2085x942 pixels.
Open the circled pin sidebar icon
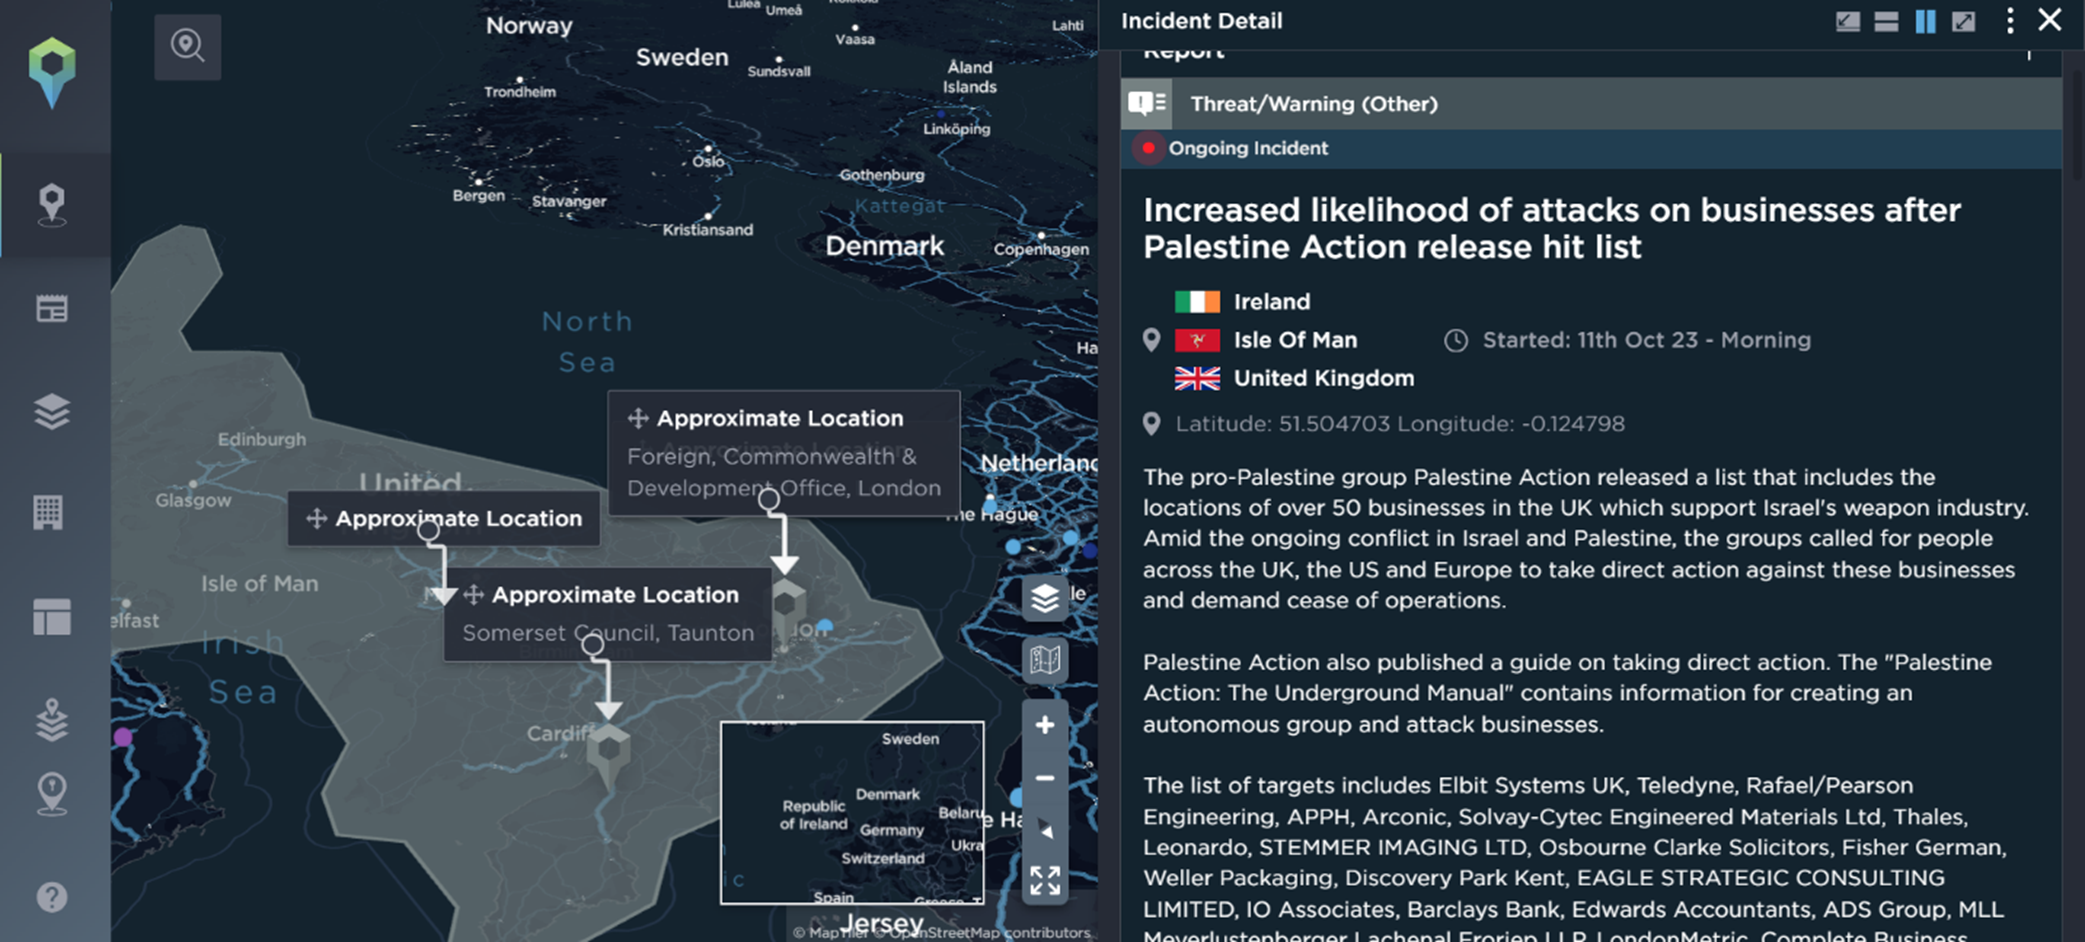click(52, 794)
